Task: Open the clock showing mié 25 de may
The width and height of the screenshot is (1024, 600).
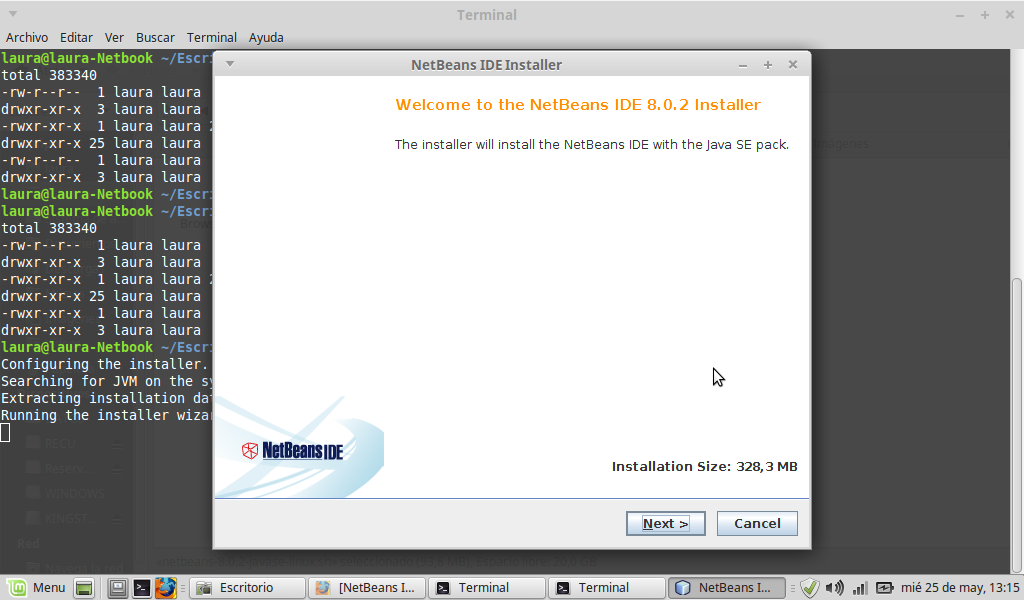Action: click(960, 588)
